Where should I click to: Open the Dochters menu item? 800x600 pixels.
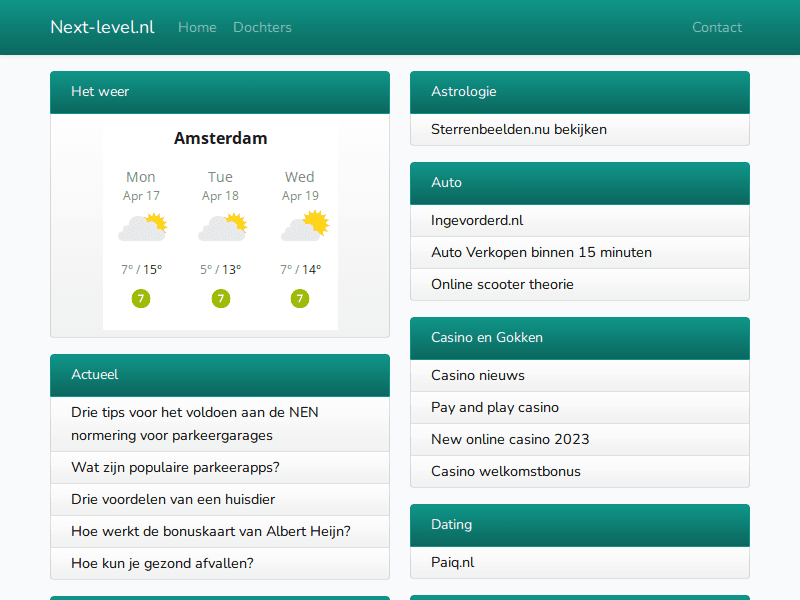[262, 27]
